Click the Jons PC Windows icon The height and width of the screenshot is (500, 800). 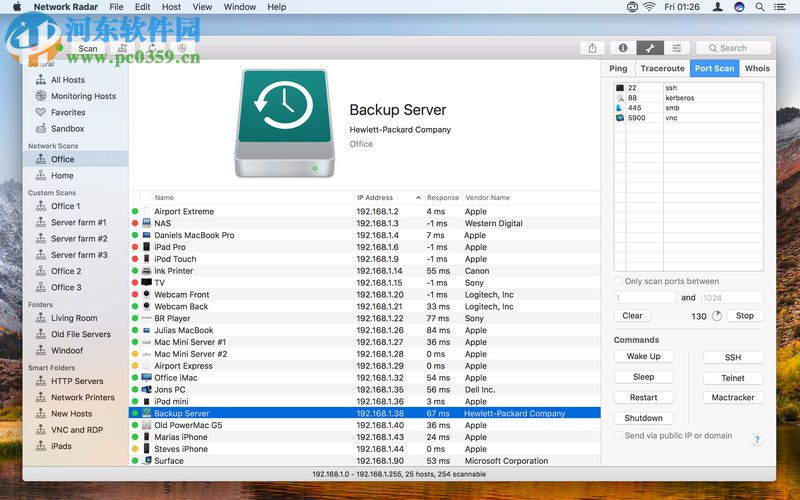click(146, 389)
